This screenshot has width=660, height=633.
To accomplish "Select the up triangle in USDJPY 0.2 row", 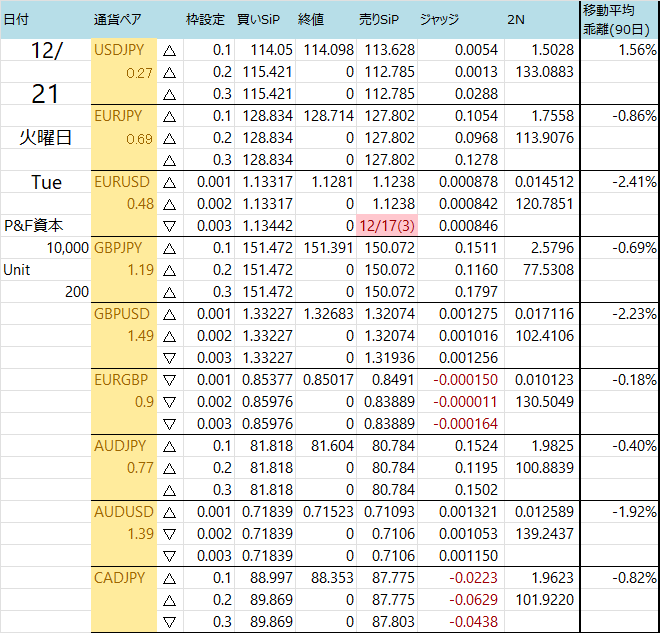I will (170, 73).
